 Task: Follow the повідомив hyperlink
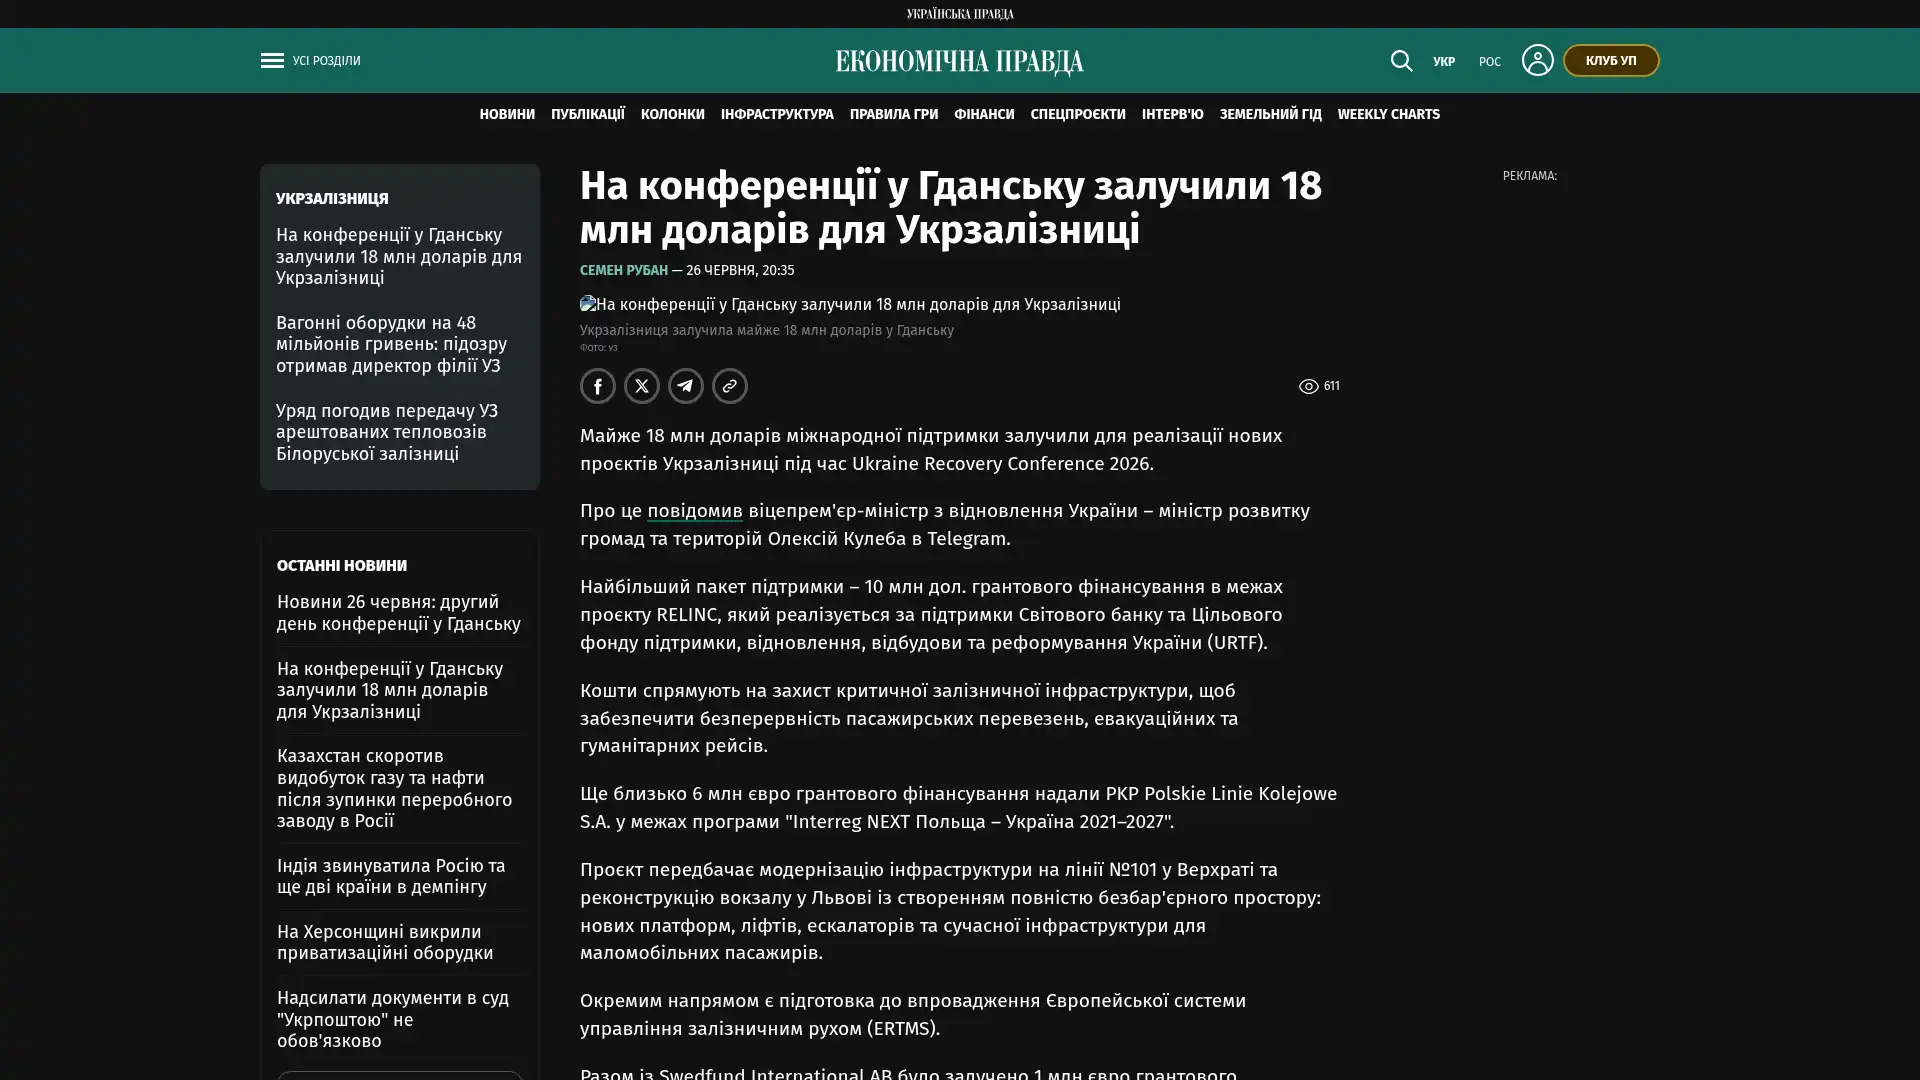(x=695, y=511)
